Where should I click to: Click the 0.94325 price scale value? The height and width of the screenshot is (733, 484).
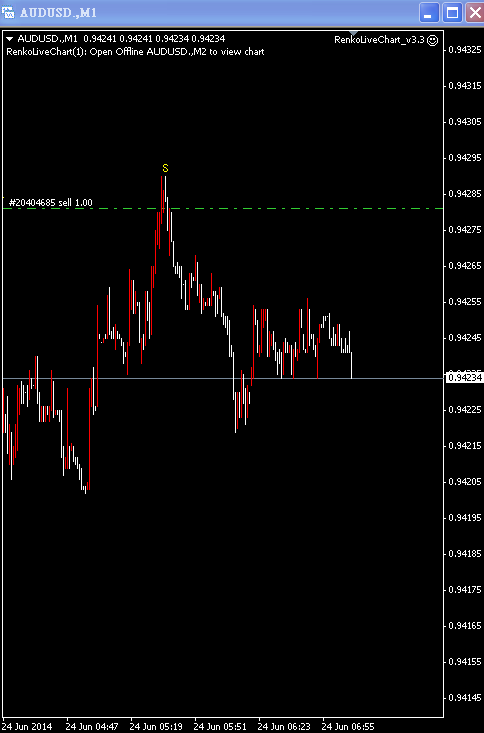click(464, 49)
